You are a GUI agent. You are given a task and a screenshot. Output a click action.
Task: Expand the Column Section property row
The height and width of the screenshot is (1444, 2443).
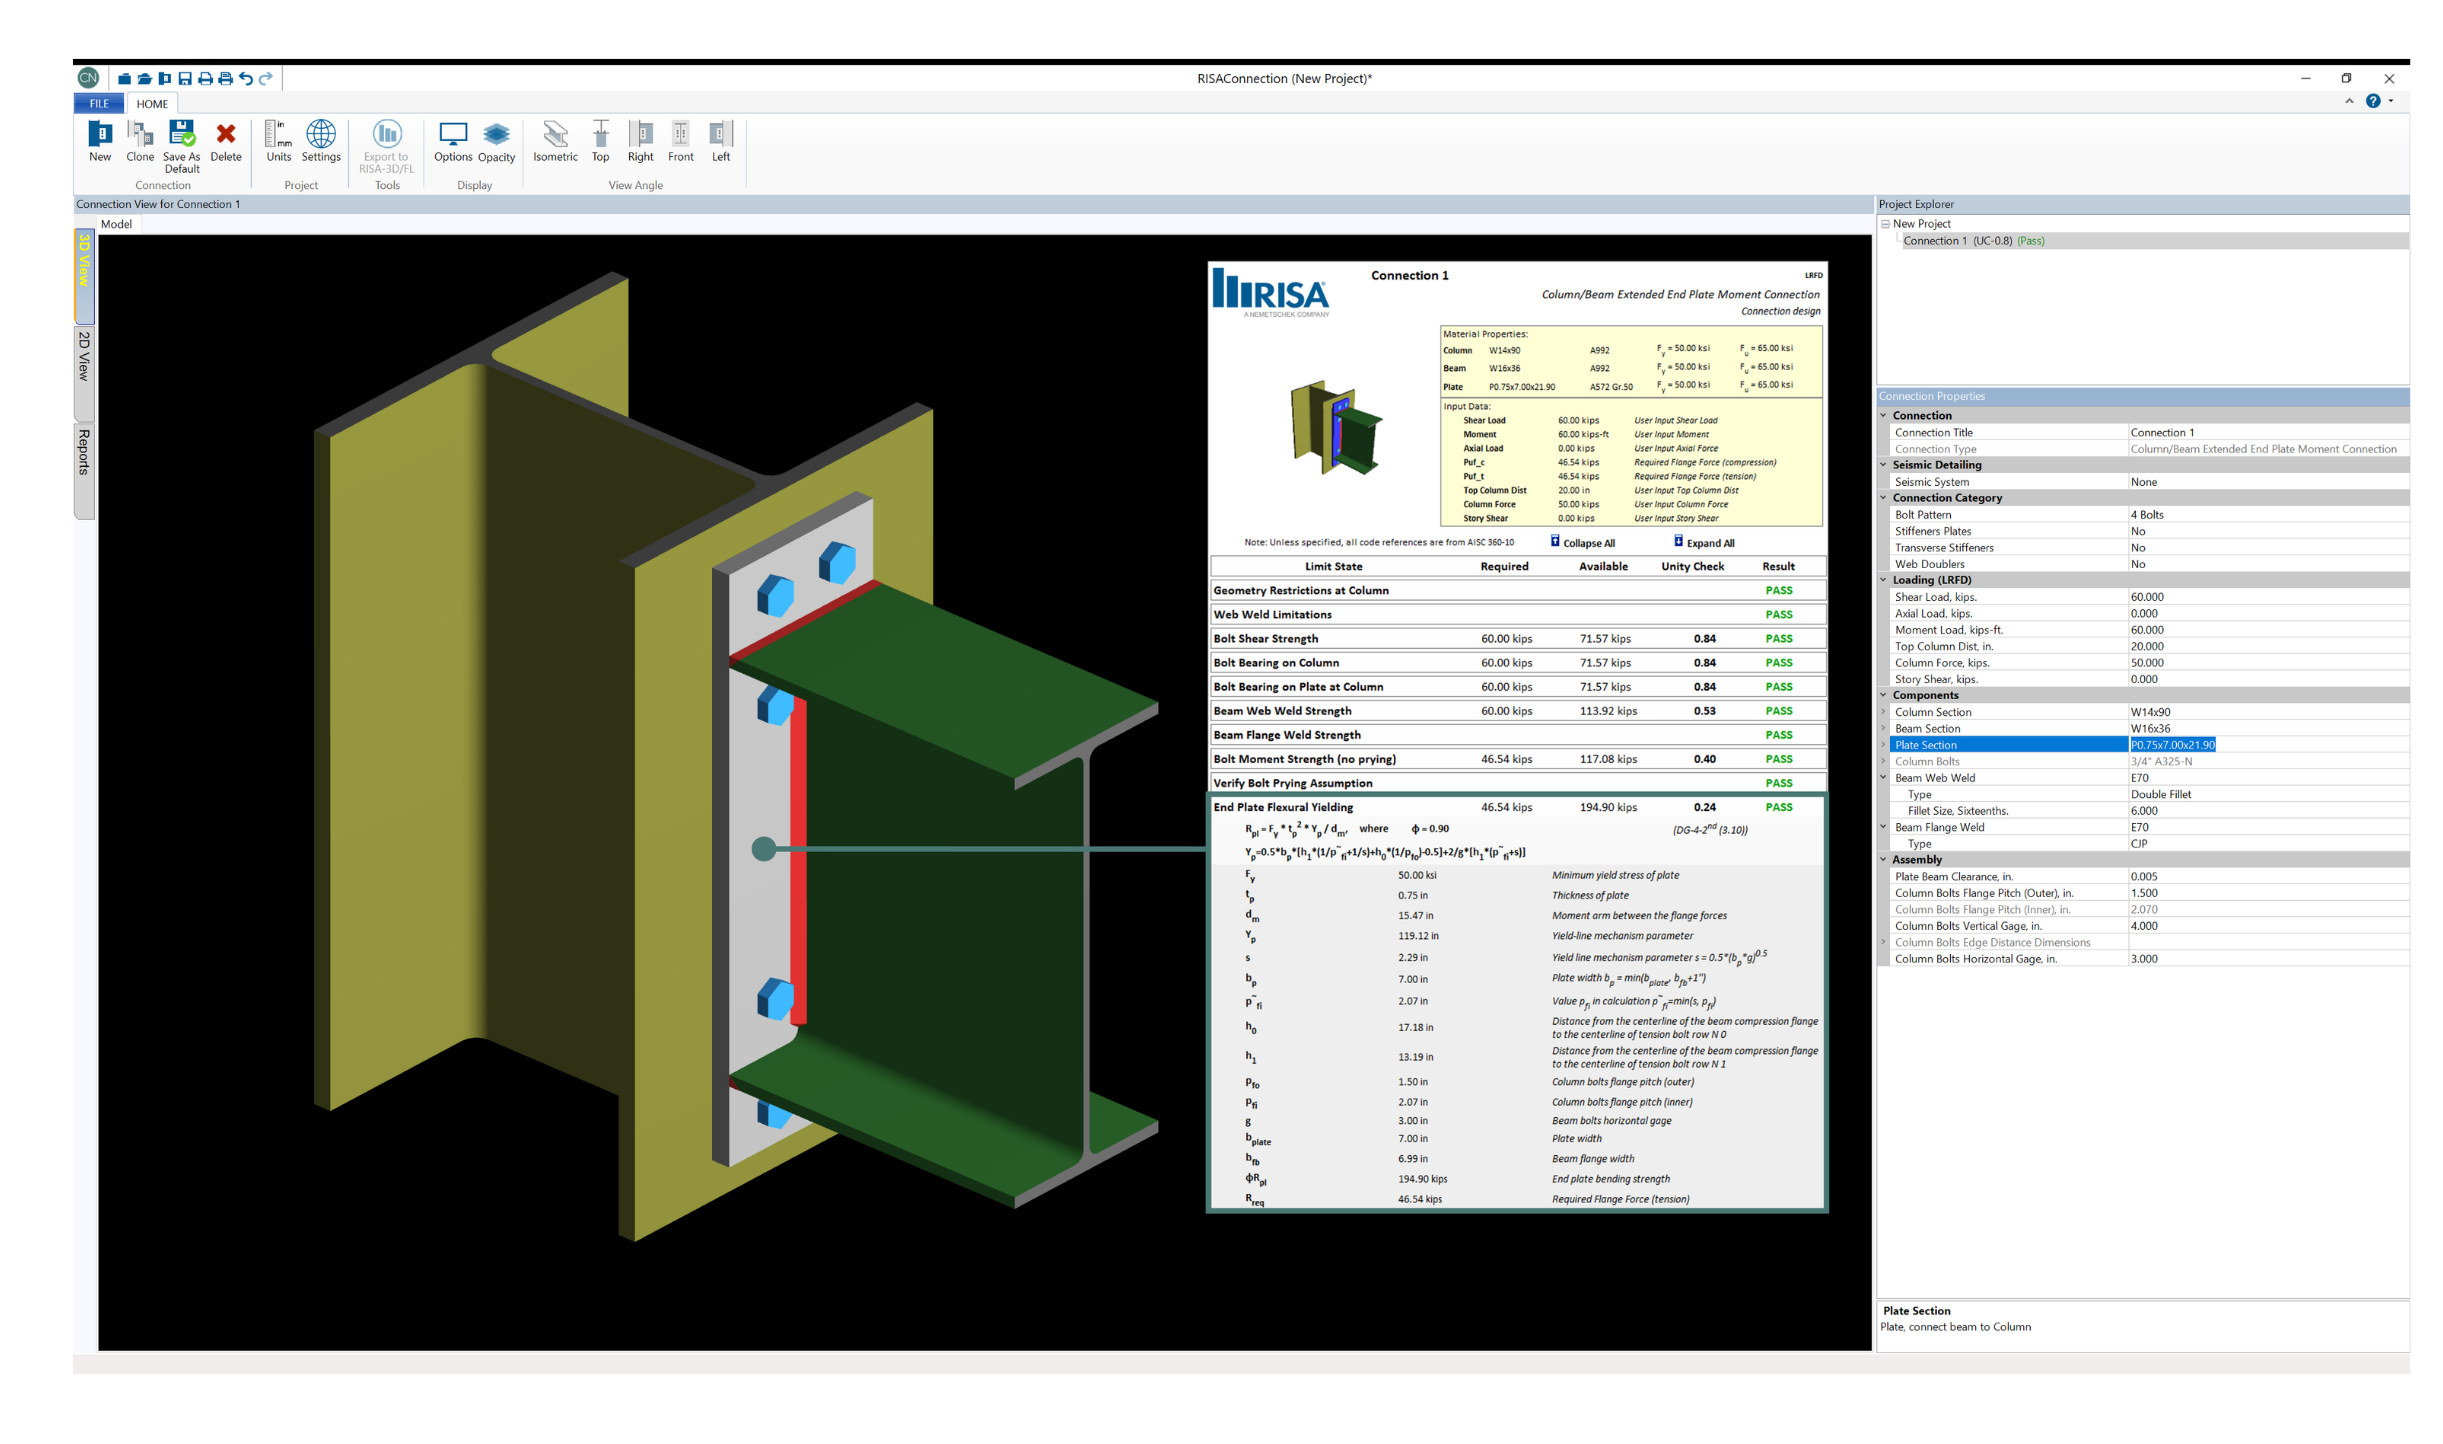click(x=1884, y=712)
